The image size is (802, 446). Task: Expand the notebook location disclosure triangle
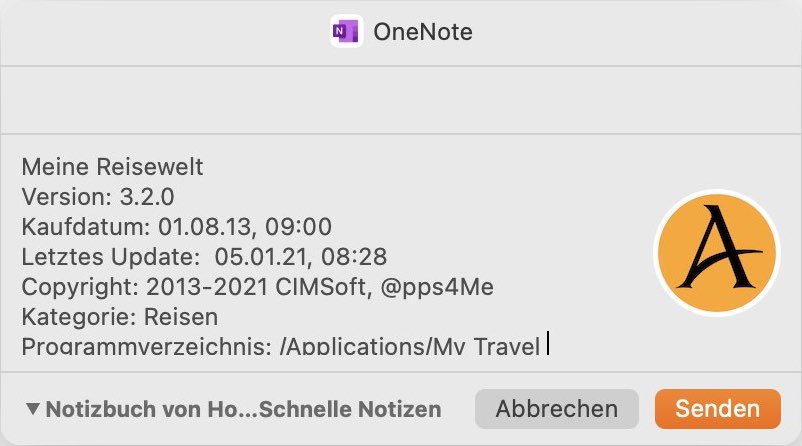click(33, 408)
